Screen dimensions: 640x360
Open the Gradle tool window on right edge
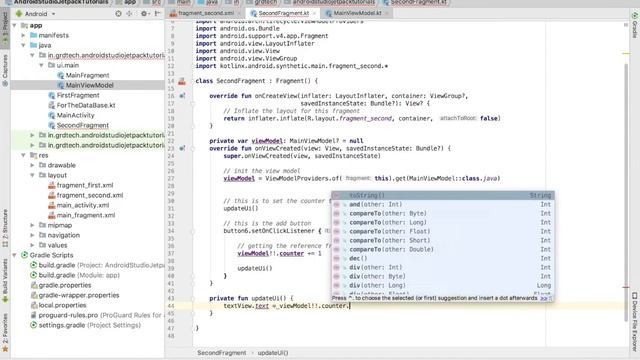click(x=635, y=25)
